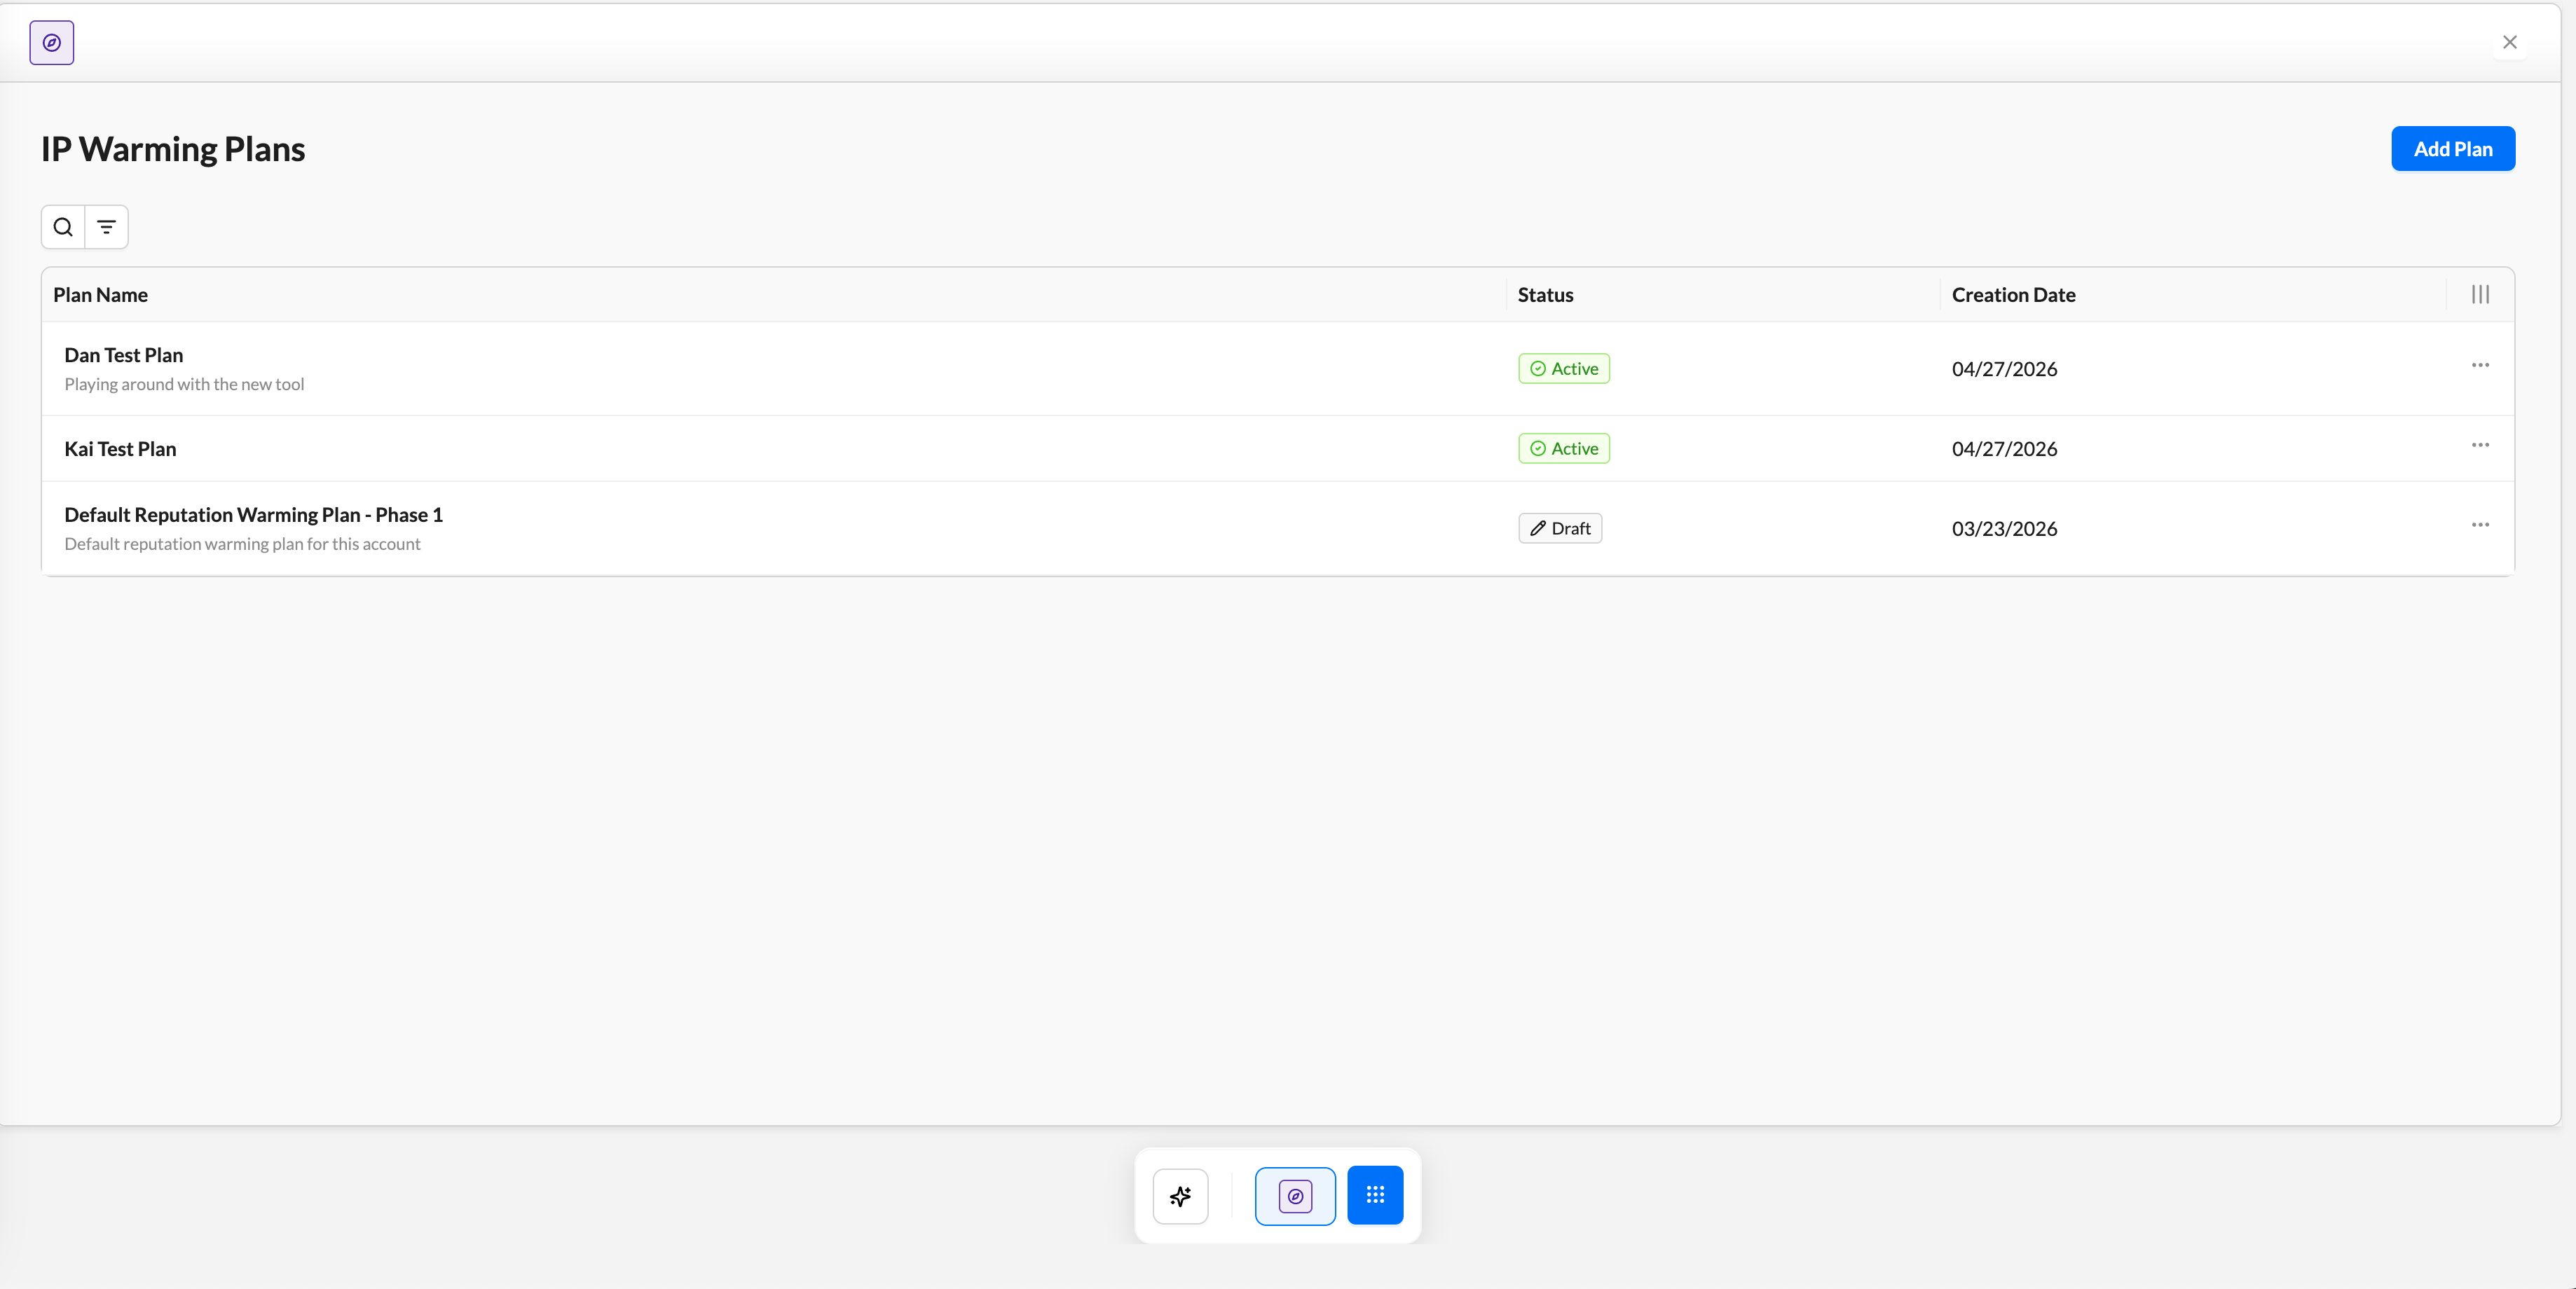Image resolution: width=2576 pixels, height=1289 pixels.
Task: Click the IP Warming Plans page heading
Action: pos(173,149)
